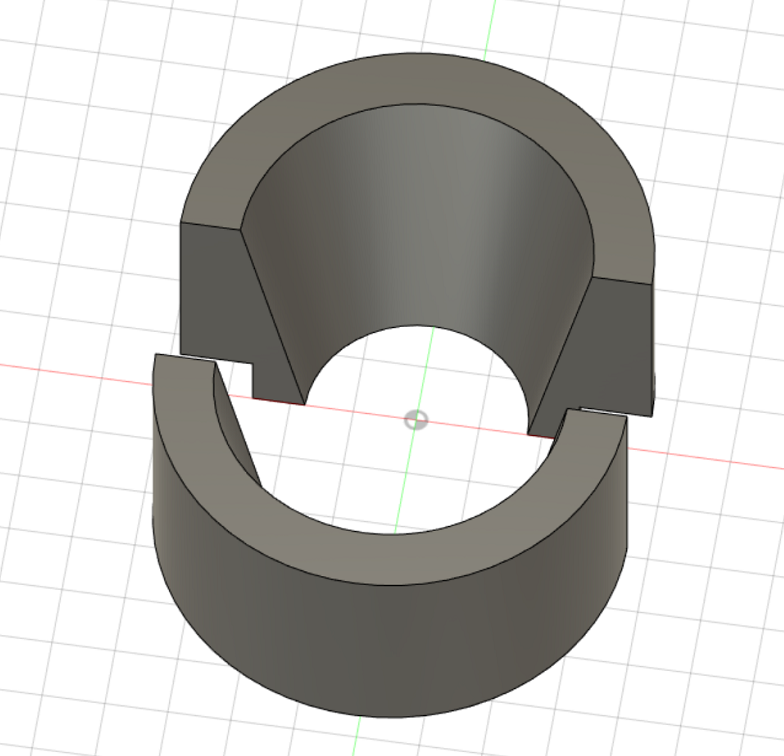The image size is (784, 756).
Task: Click the left end of lower half-ring rim
Action: coord(184,361)
